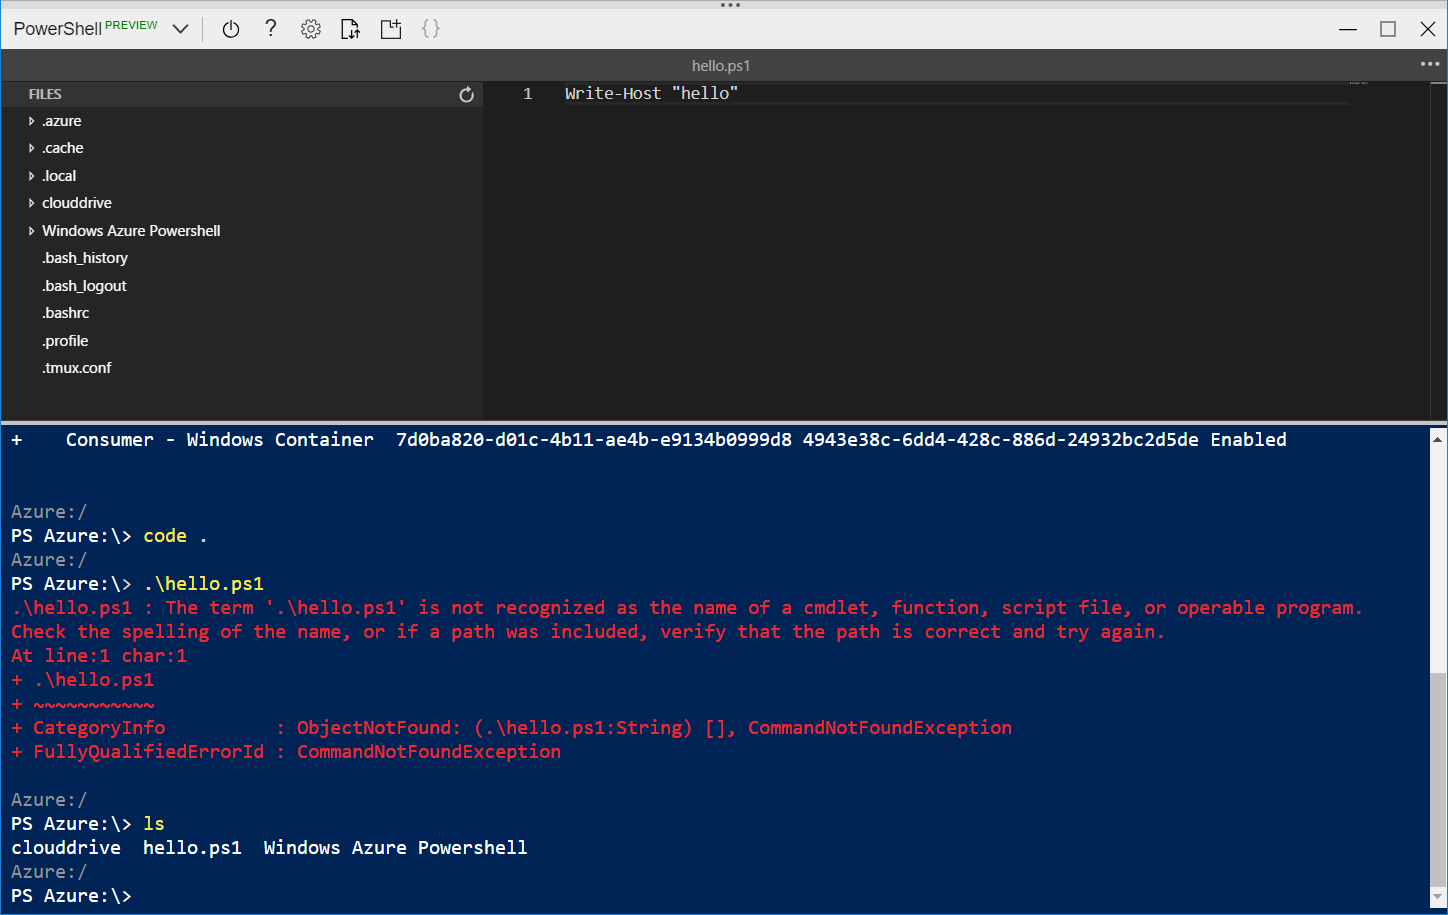
Task: Click the 'ls' command in terminal
Action: (x=154, y=824)
